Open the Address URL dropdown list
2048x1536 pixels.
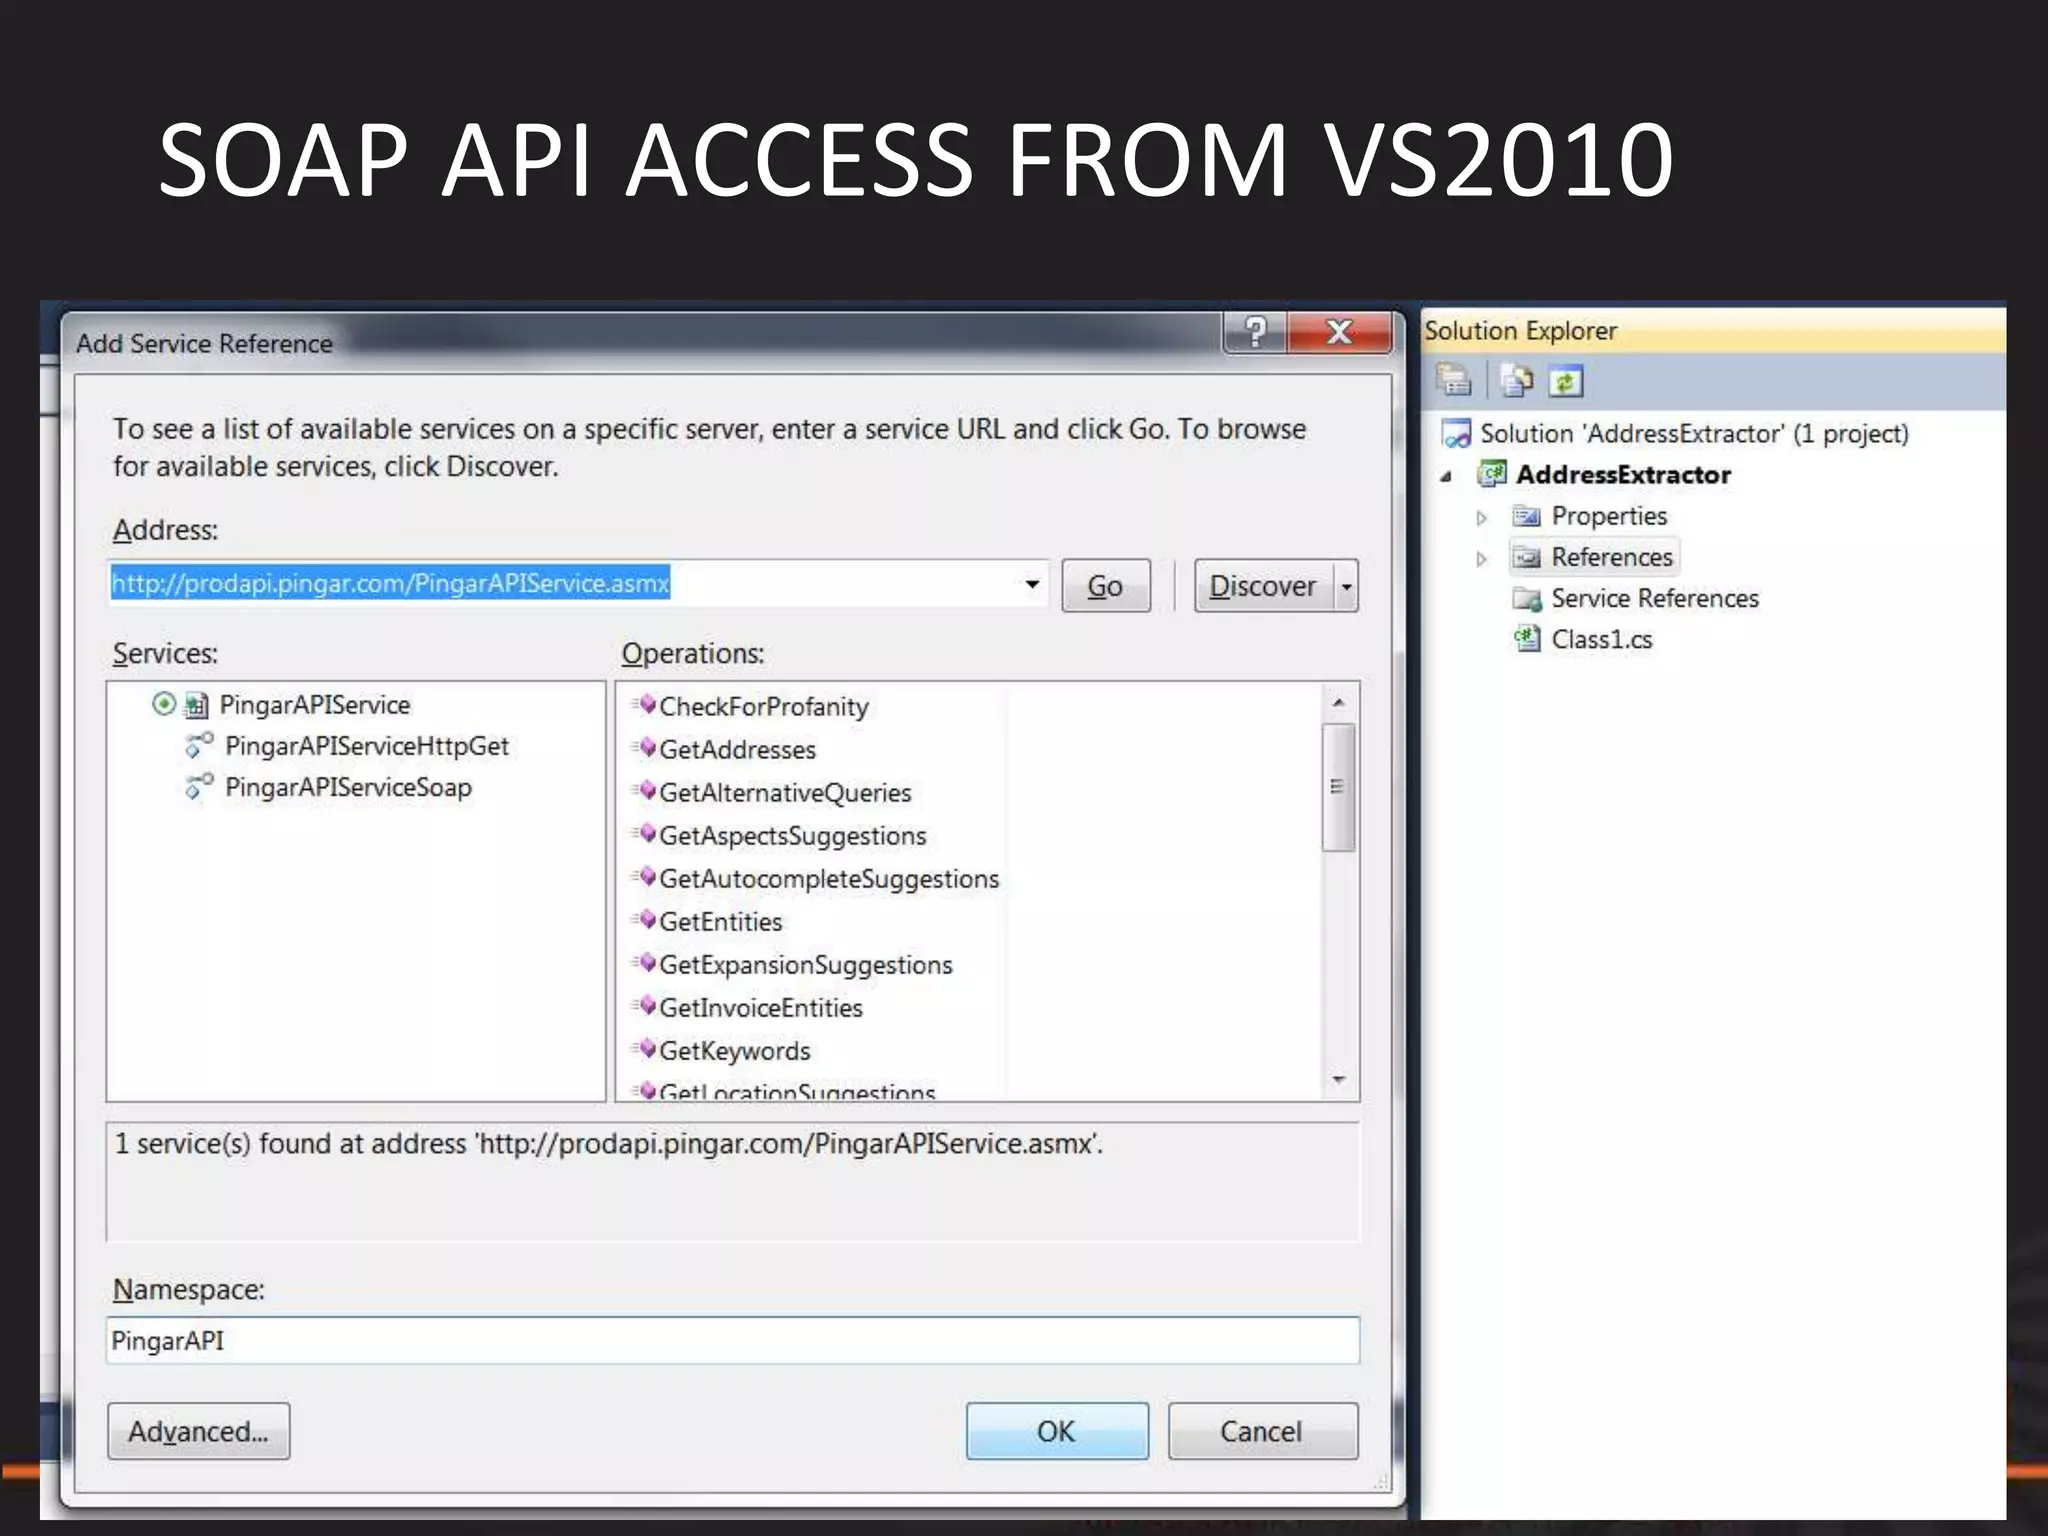(x=1032, y=584)
